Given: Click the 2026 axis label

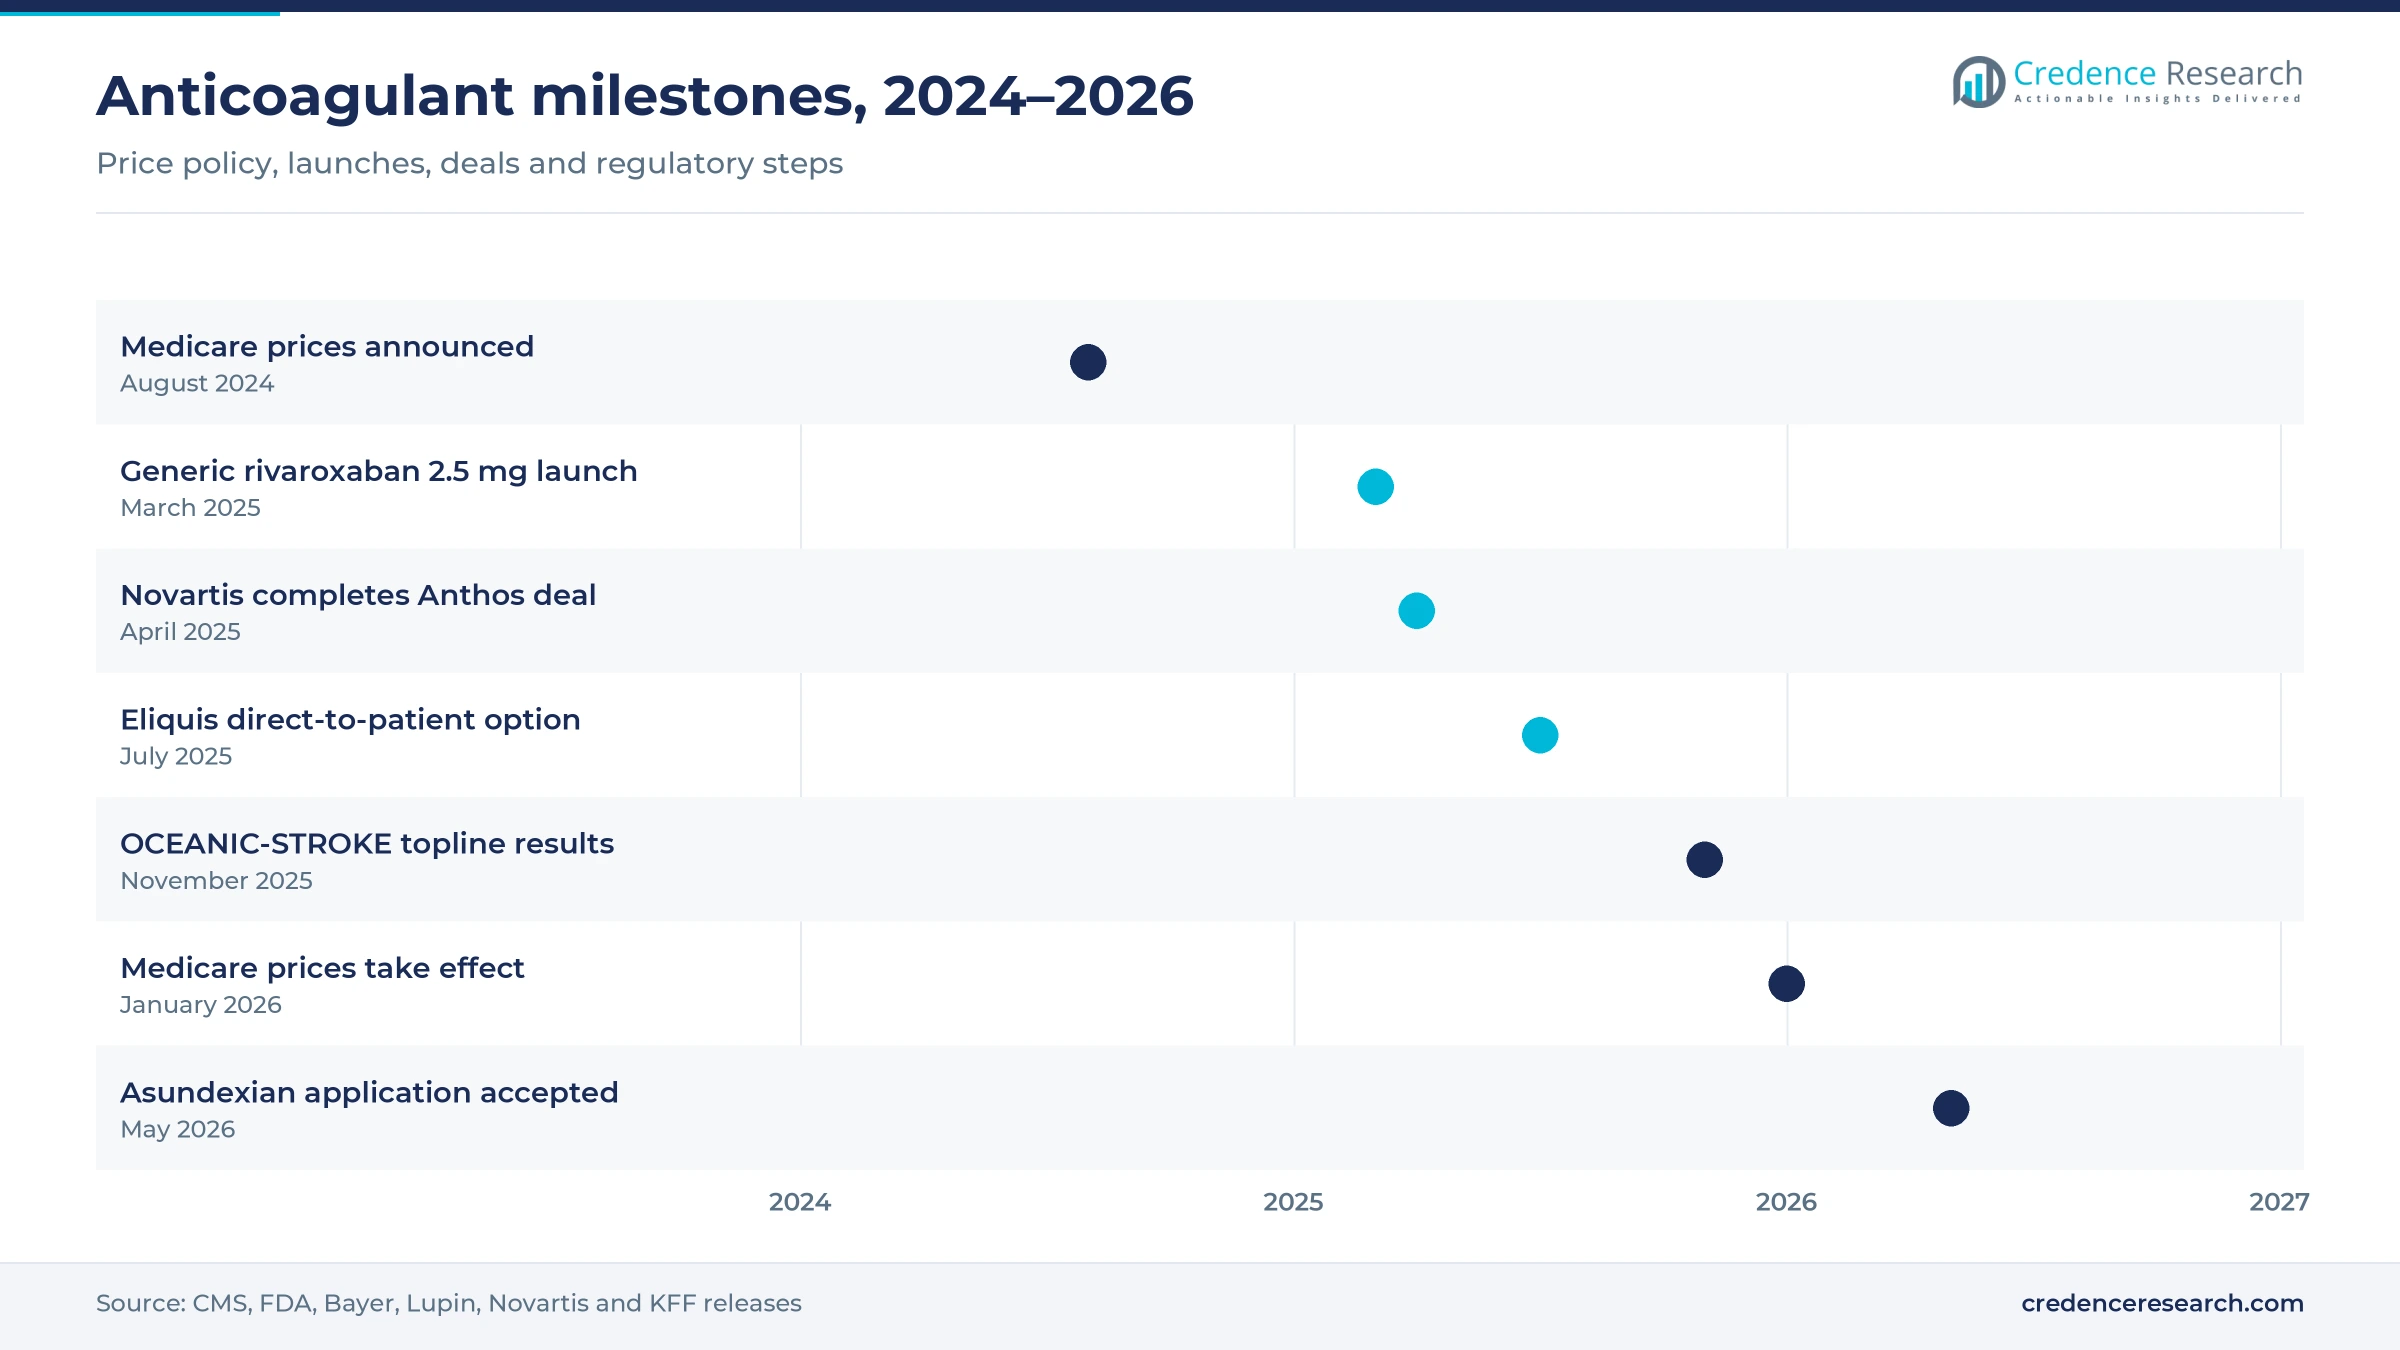Looking at the screenshot, I should pyautogui.click(x=1786, y=1202).
